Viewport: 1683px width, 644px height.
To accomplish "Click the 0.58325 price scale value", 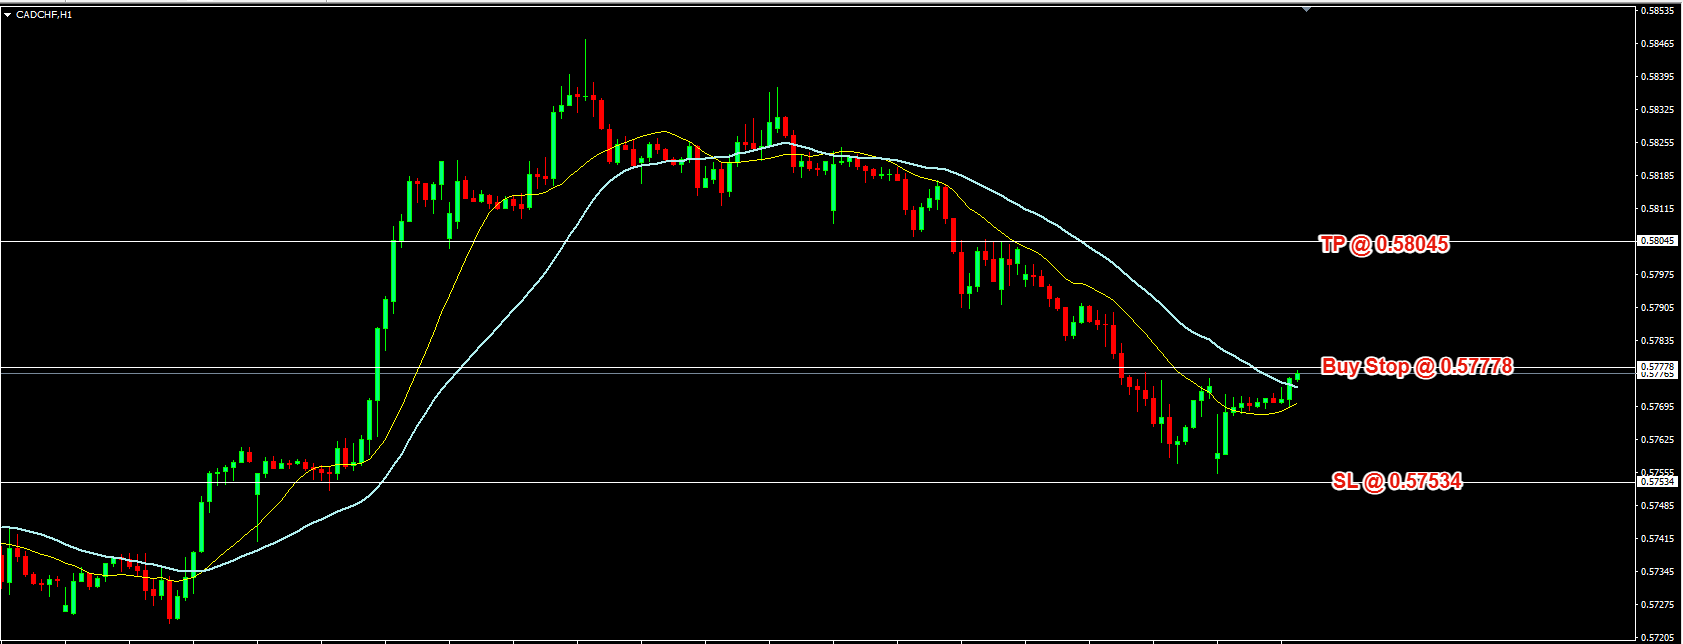I will pos(1659,110).
